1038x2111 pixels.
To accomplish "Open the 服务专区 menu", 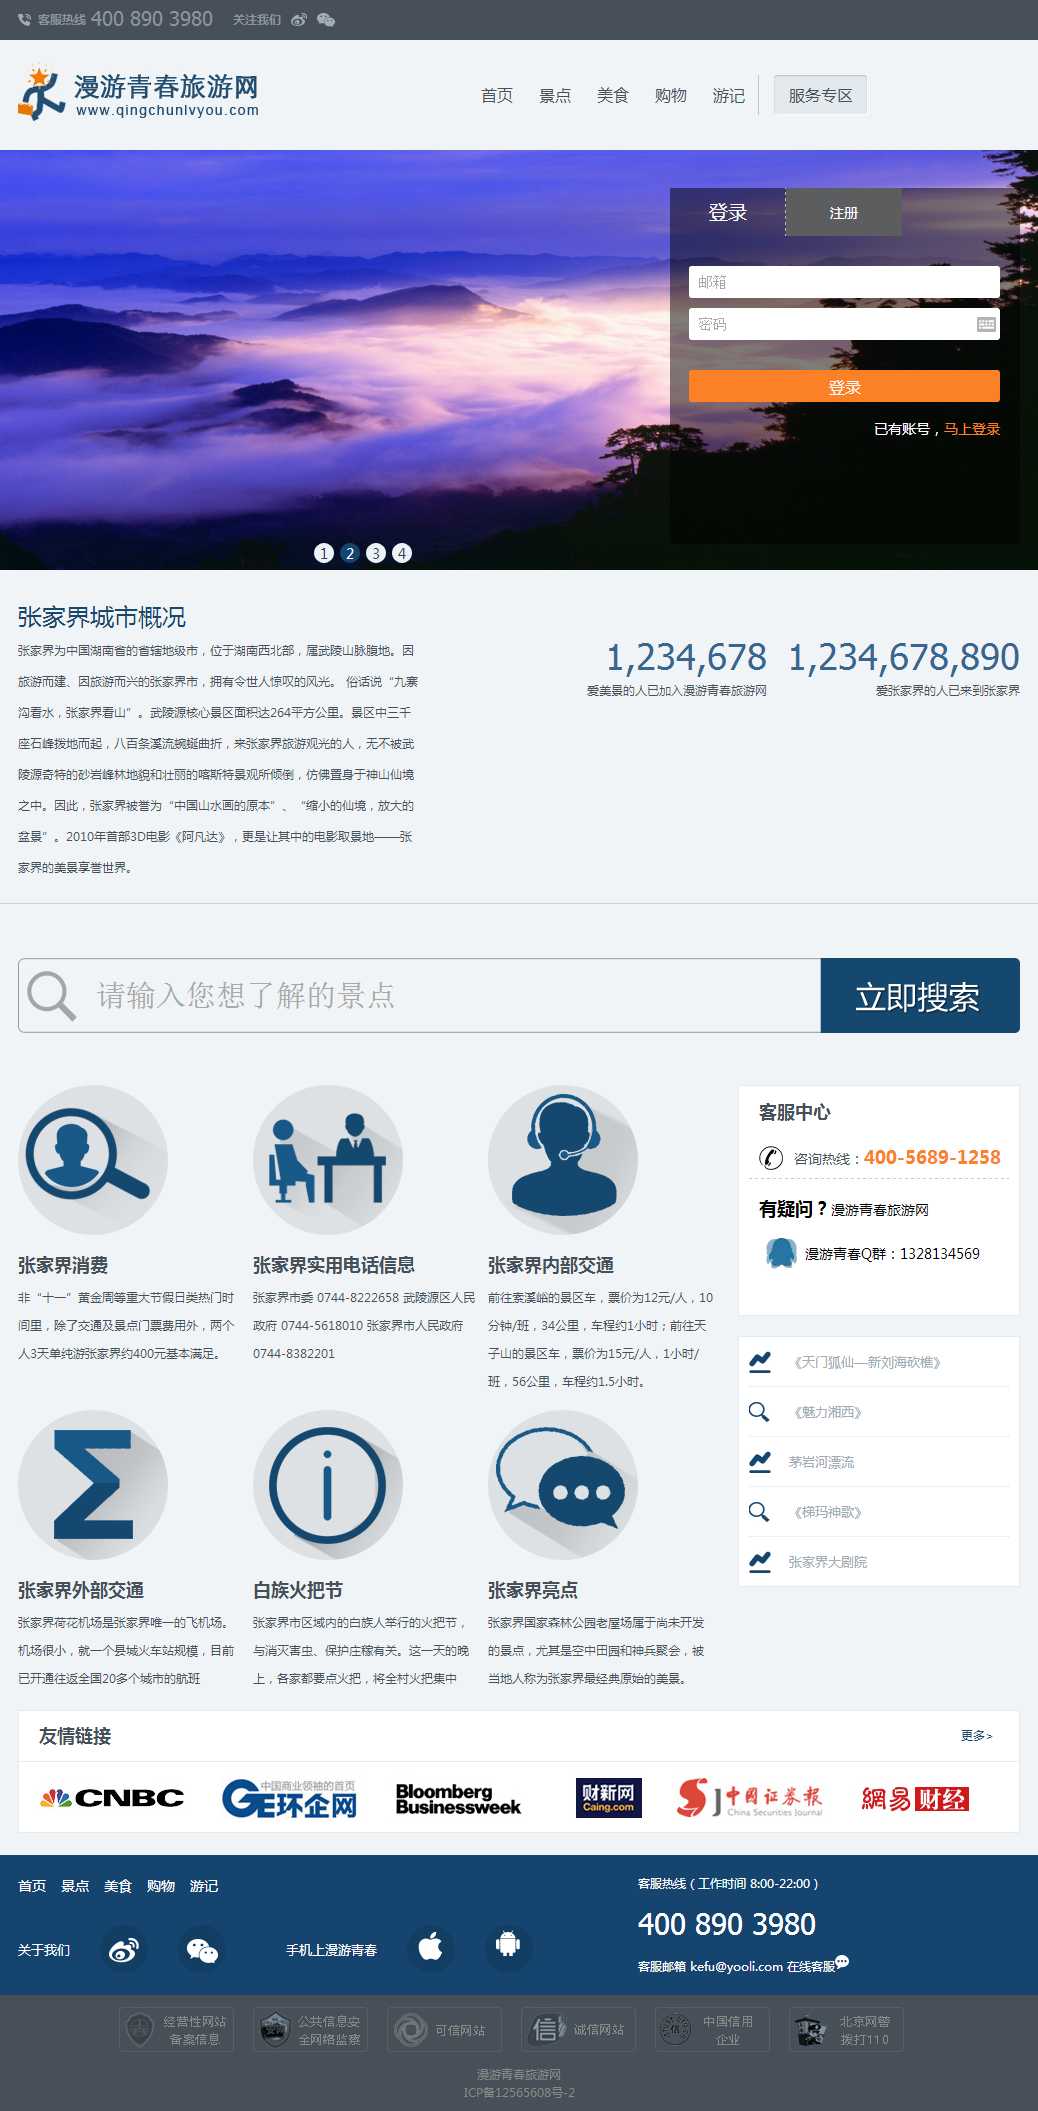I will [x=820, y=95].
